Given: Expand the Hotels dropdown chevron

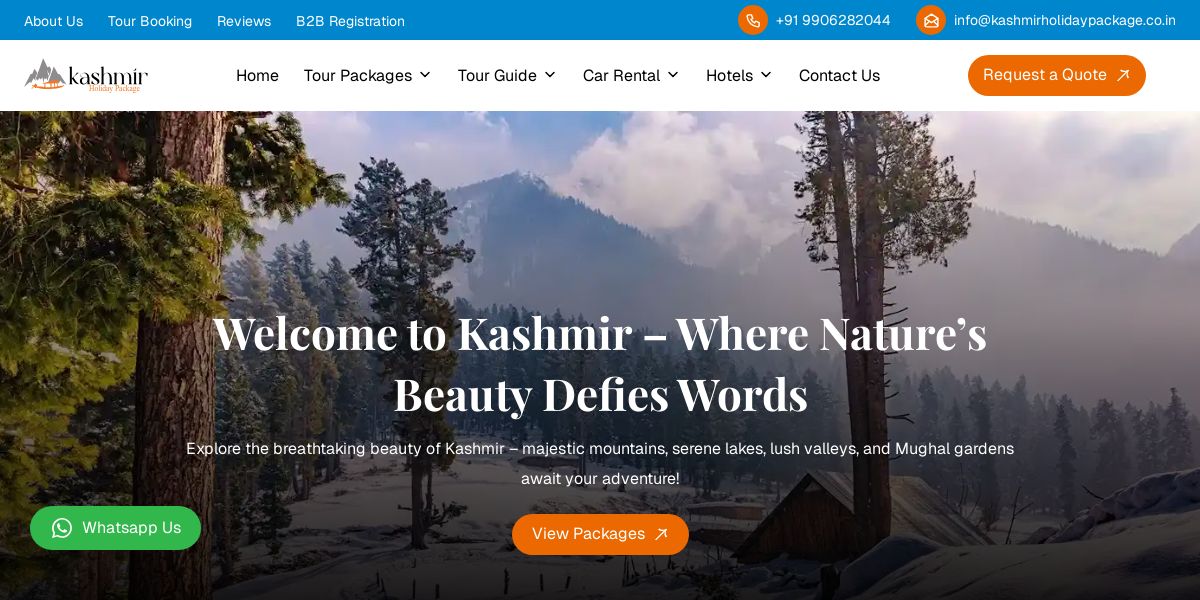Looking at the screenshot, I should 765,75.
